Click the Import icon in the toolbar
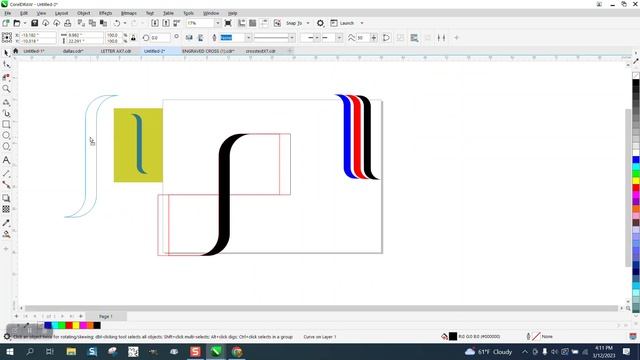Image resolution: width=640 pixels, height=360 pixels. (x=155, y=23)
